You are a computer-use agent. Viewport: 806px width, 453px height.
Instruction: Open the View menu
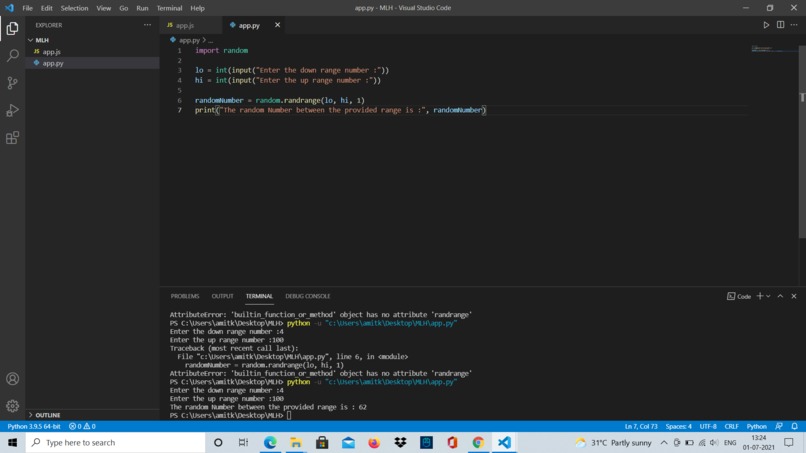[x=103, y=8]
